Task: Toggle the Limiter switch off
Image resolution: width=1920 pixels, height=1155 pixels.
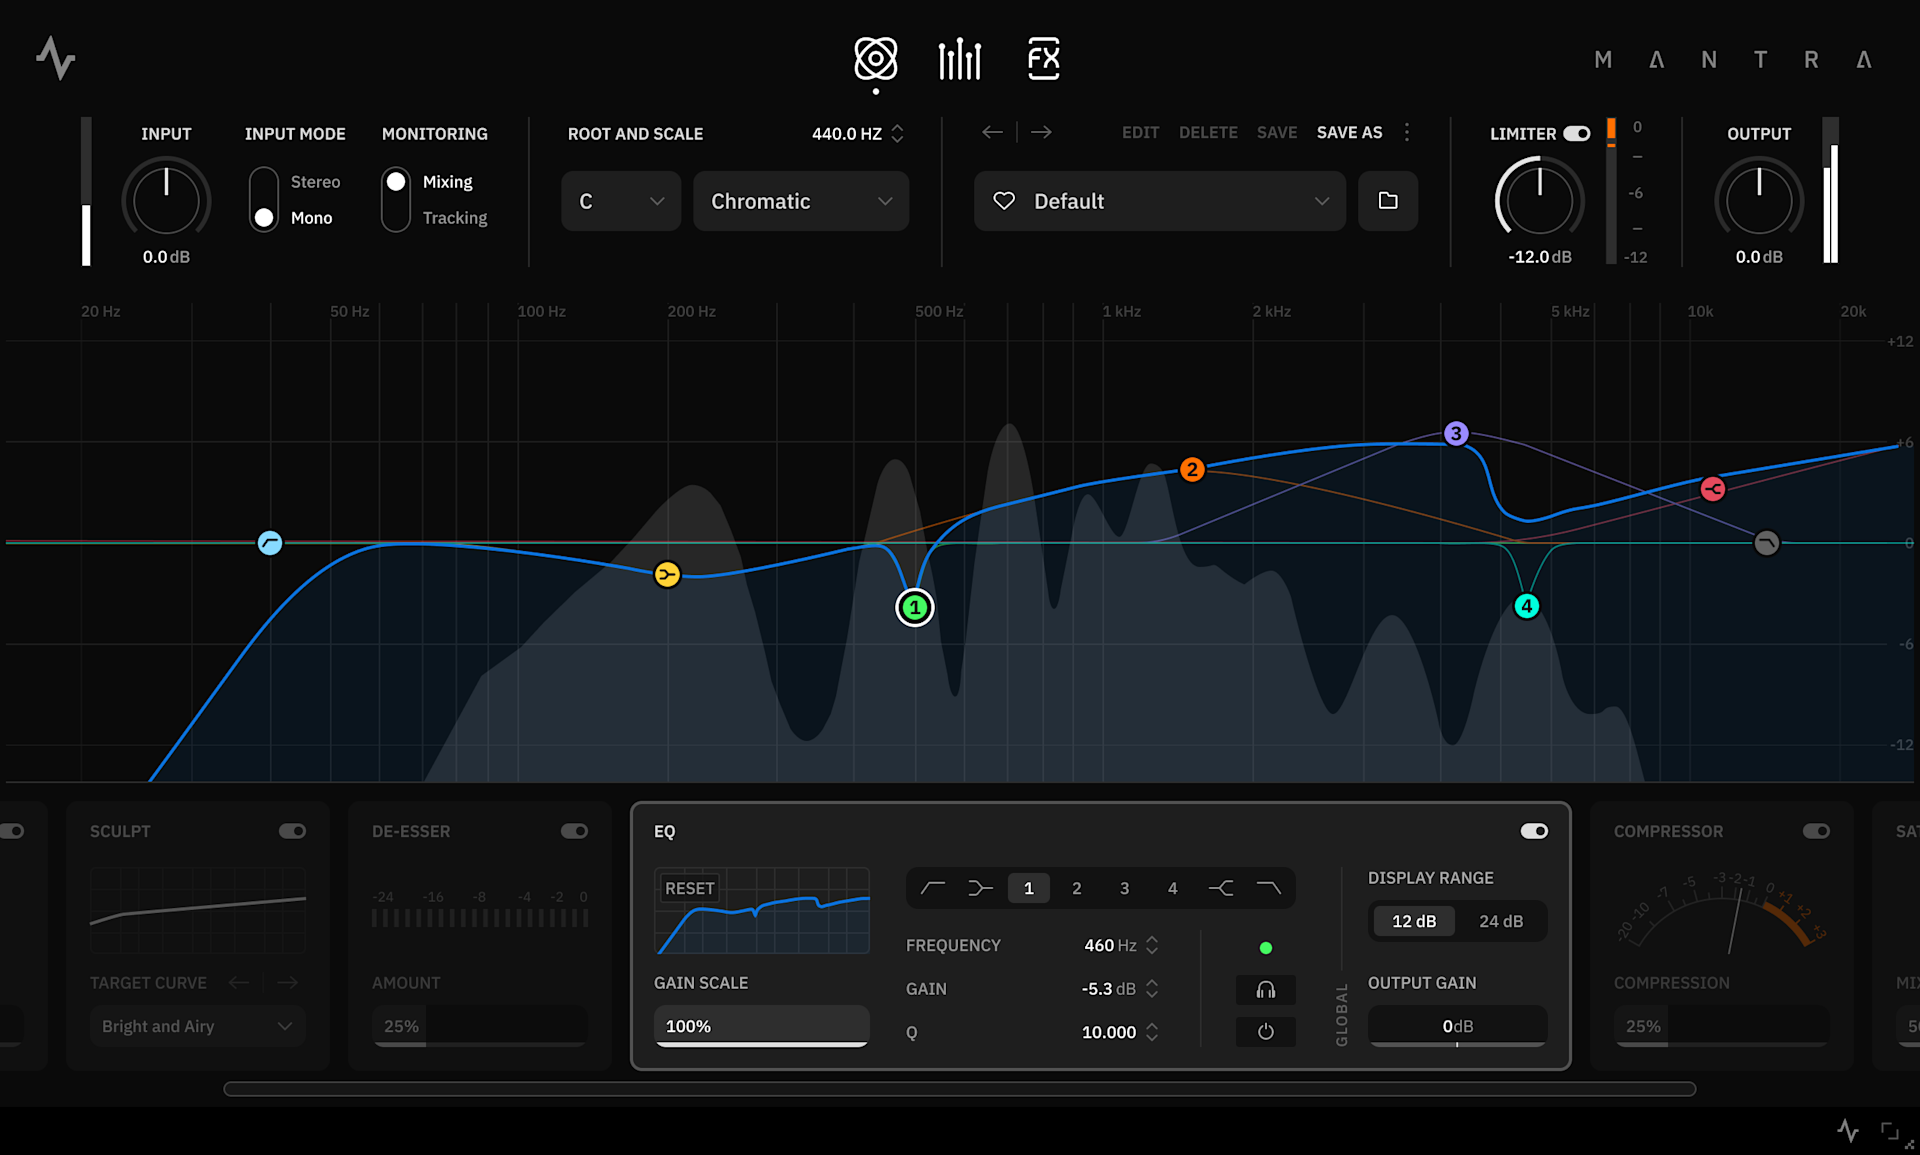Action: point(1576,133)
